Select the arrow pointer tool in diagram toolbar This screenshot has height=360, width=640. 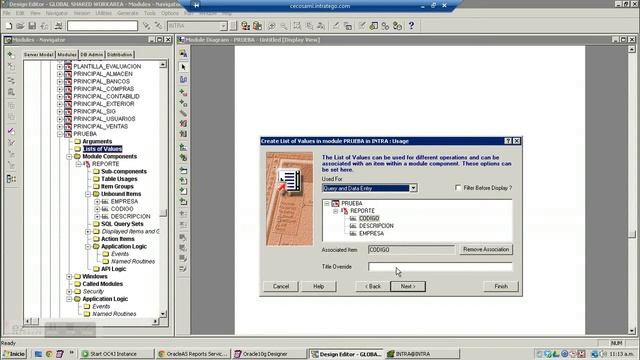click(x=183, y=67)
